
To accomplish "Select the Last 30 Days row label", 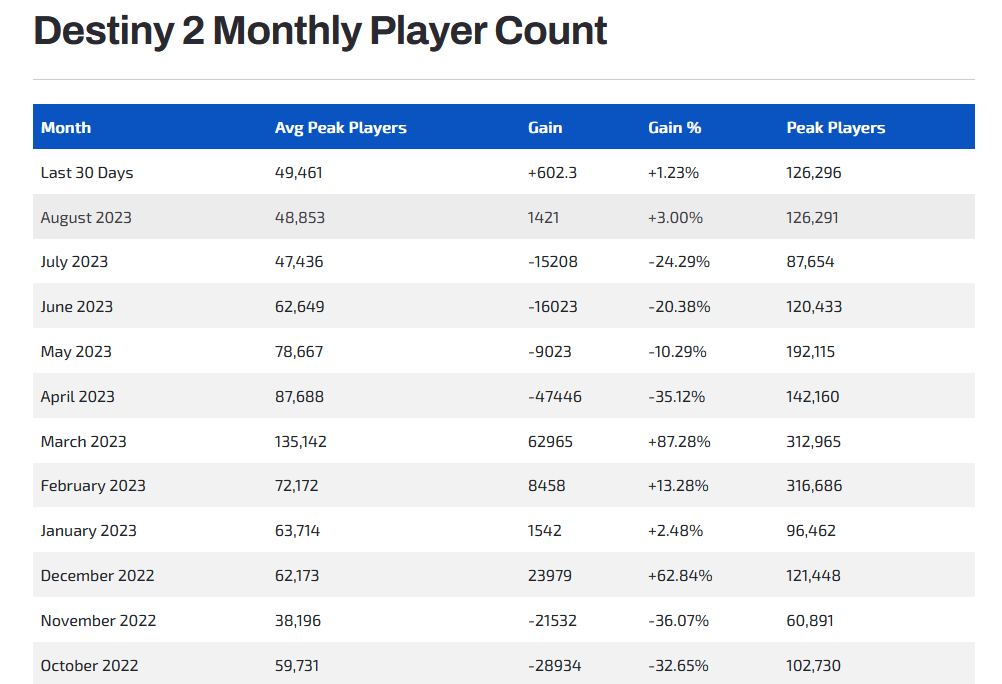I will tap(87, 173).
